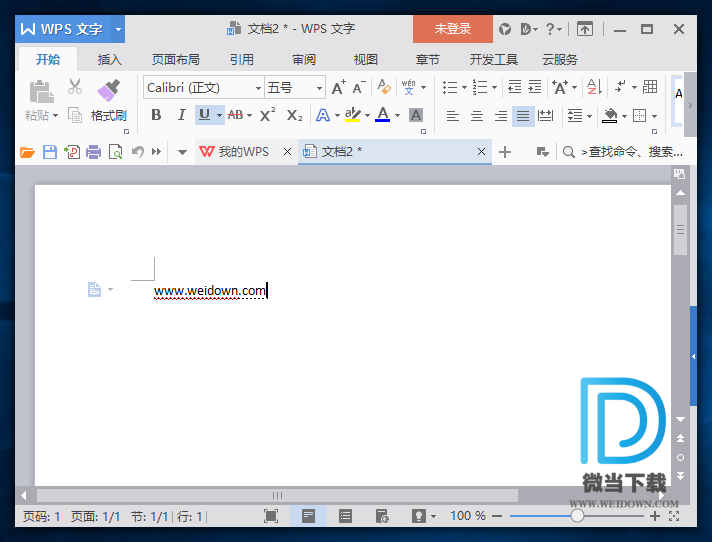Click the 未登录 login button

(x=452, y=29)
